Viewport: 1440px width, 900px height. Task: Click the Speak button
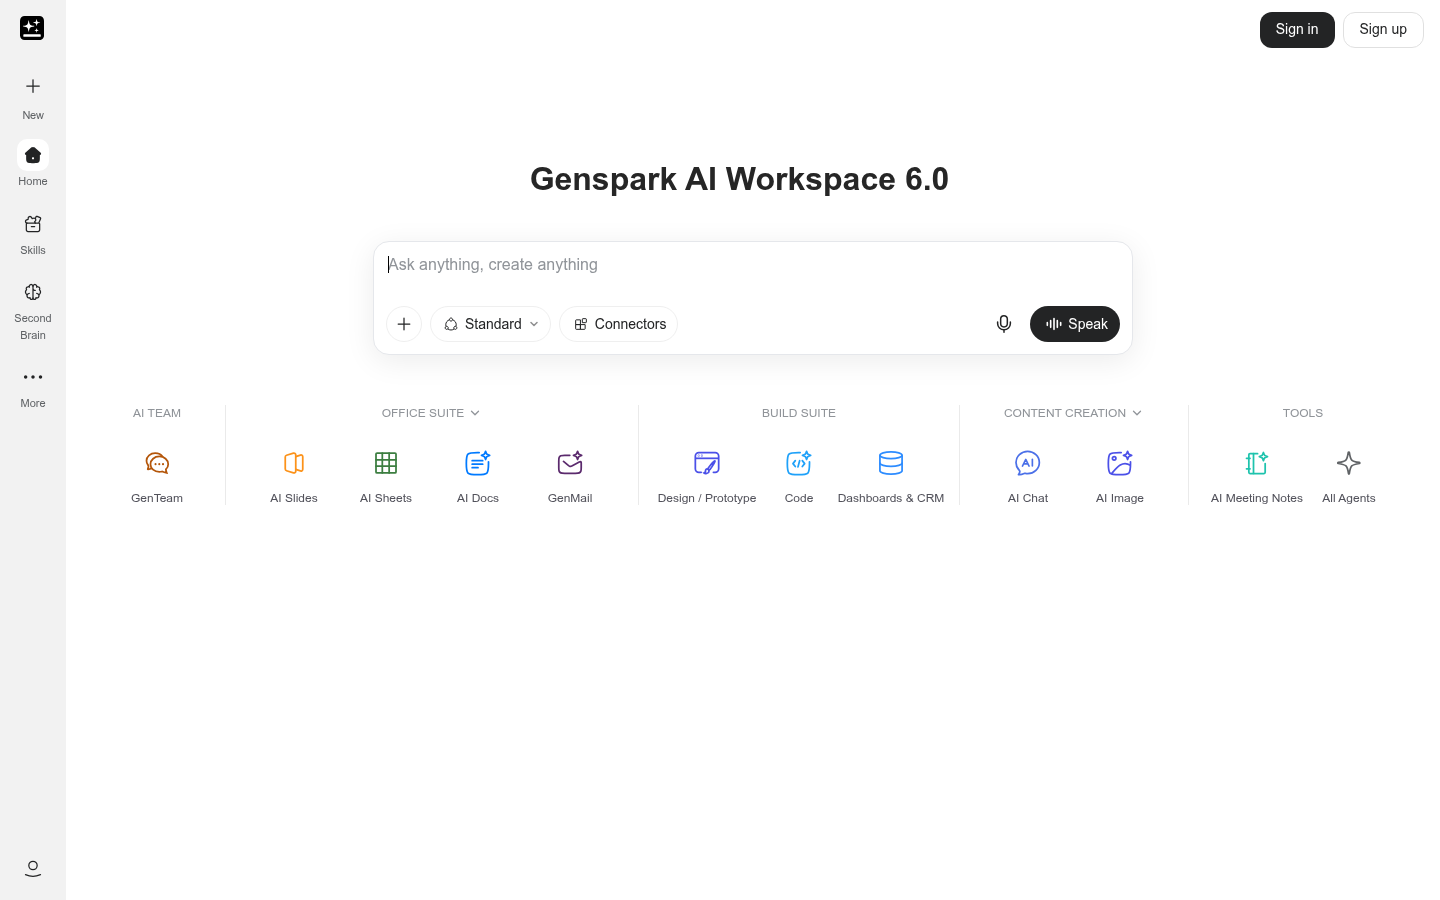pyautogui.click(x=1075, y=324)
